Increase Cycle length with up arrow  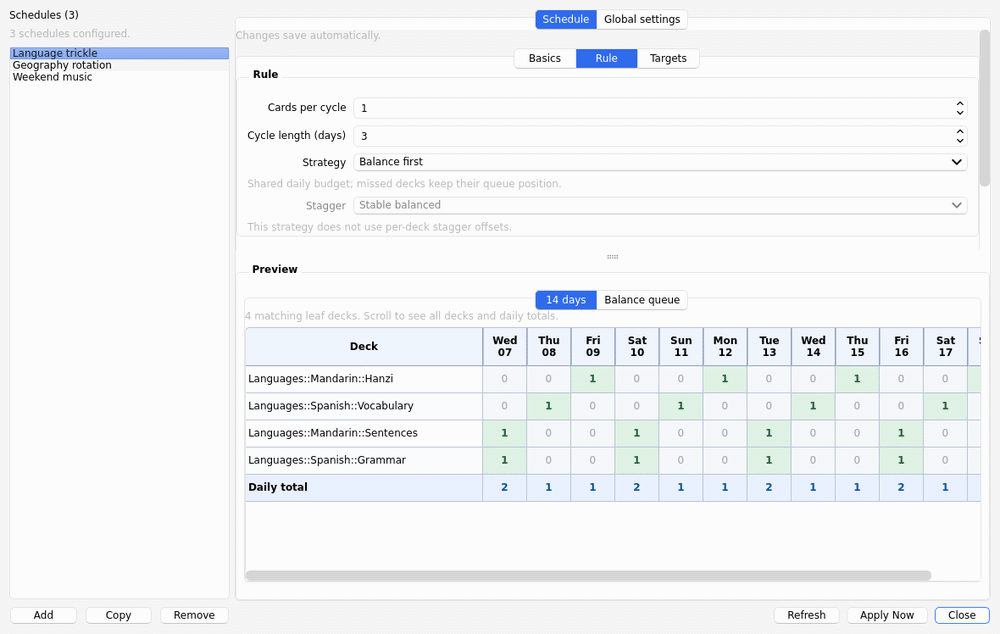point(960,131)
